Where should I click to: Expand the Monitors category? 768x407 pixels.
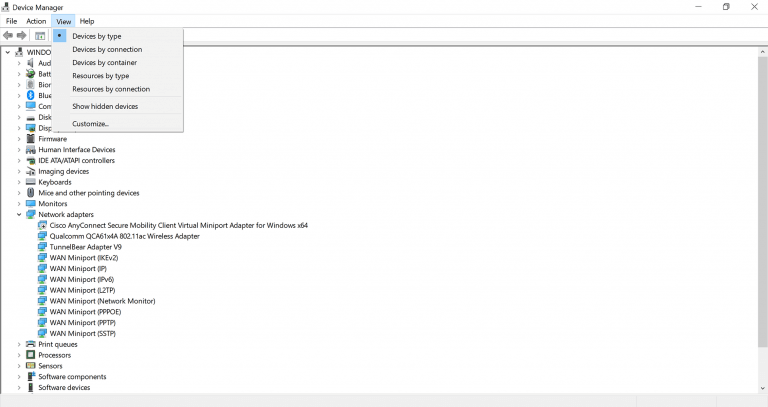tap(19, 204)
